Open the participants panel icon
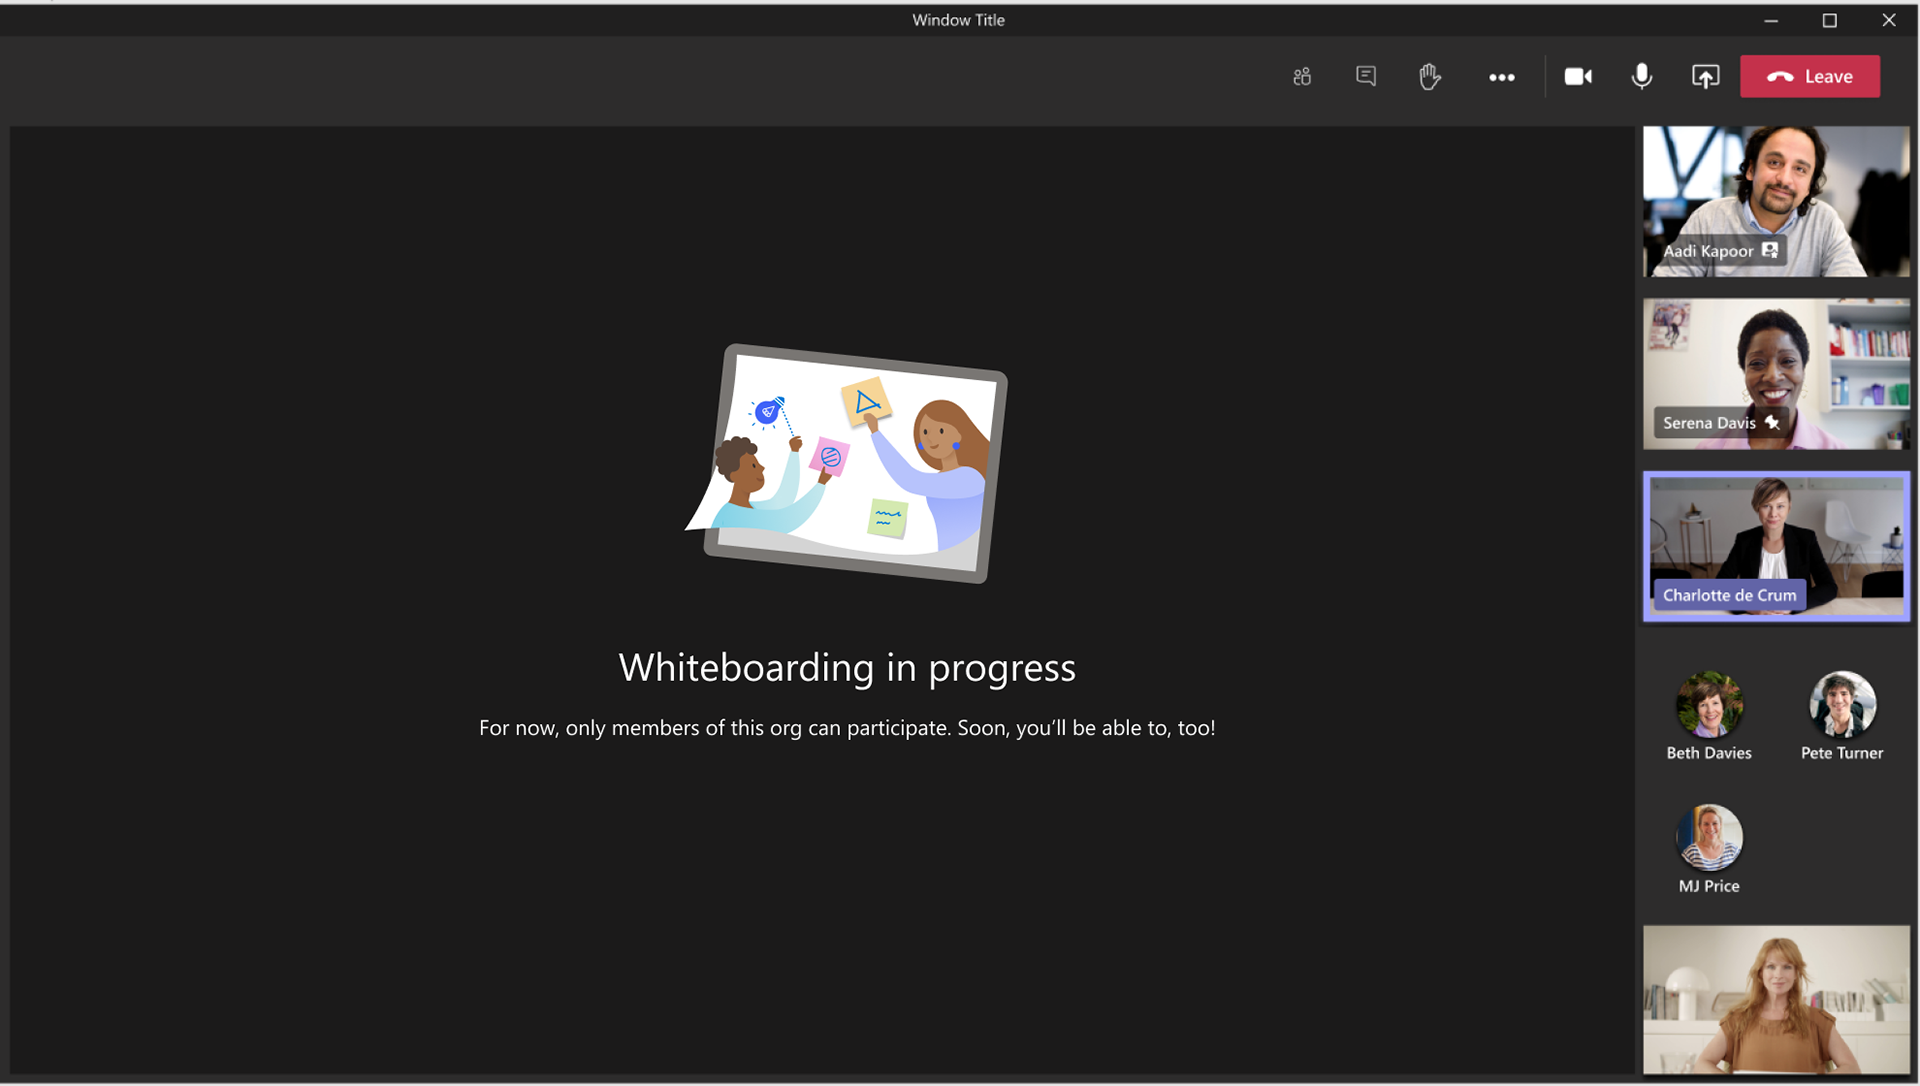The image size is (1920, 1086). [1301, 77]
